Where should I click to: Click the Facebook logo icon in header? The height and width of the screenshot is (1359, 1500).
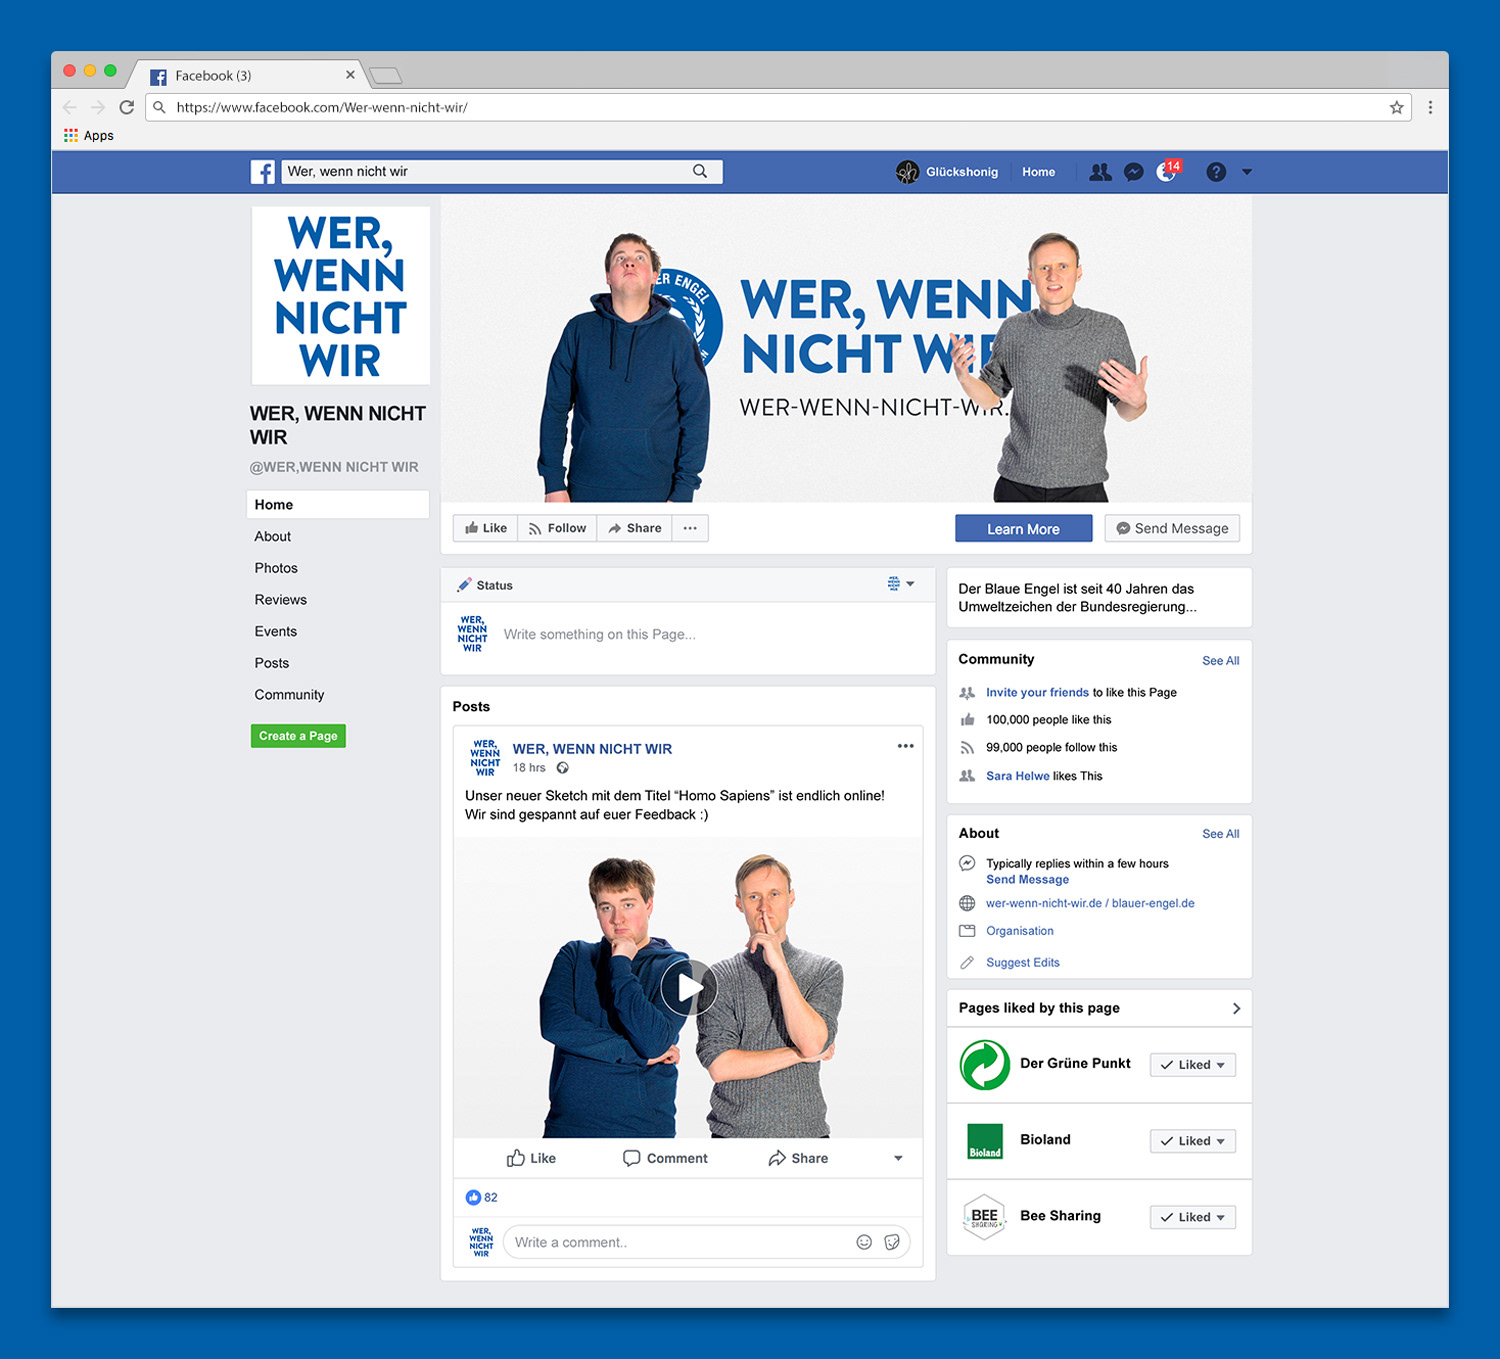262,172
